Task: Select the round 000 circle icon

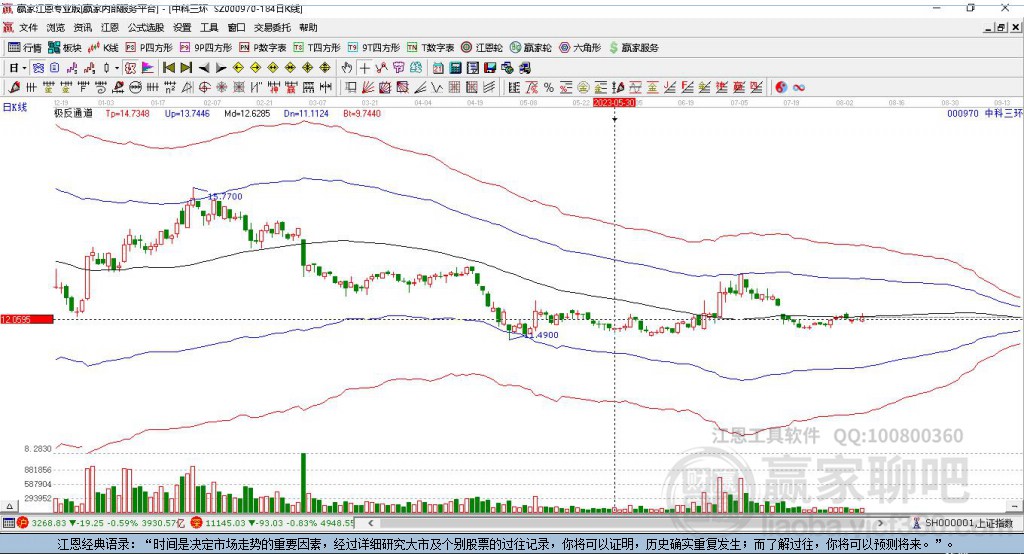Action: click(x=135, y=88)
